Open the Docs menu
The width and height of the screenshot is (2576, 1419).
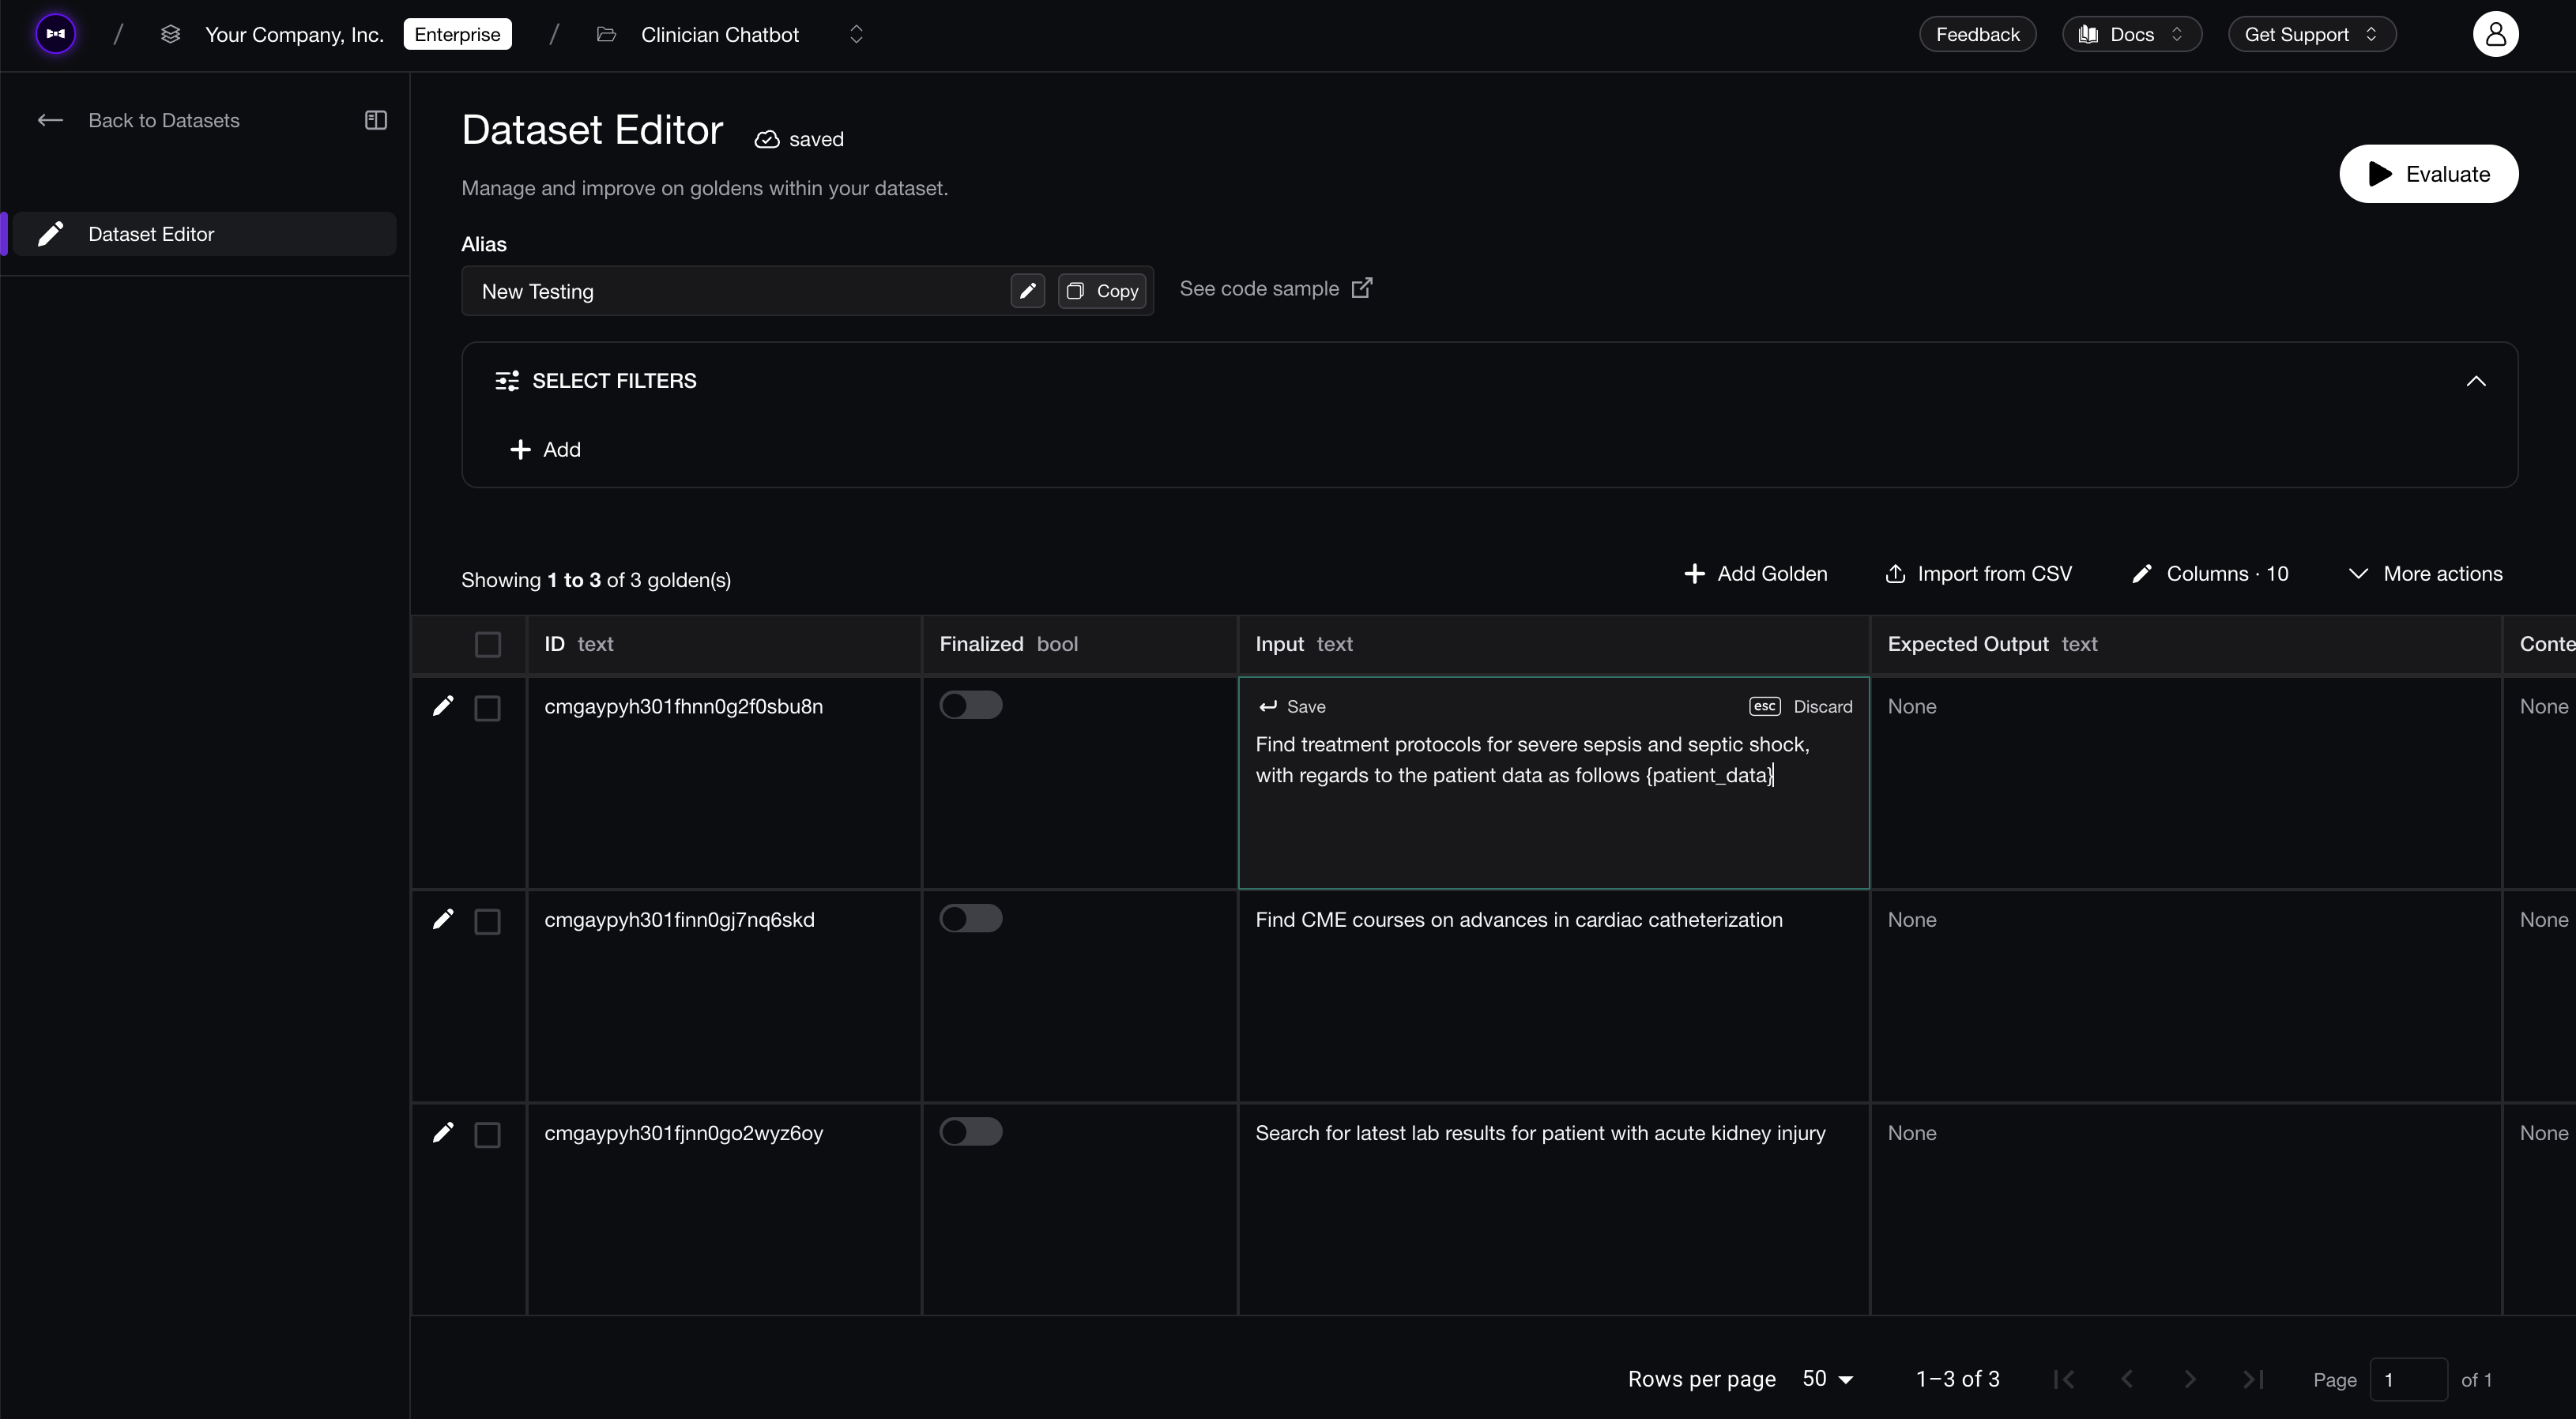[x=2130, y=33]
